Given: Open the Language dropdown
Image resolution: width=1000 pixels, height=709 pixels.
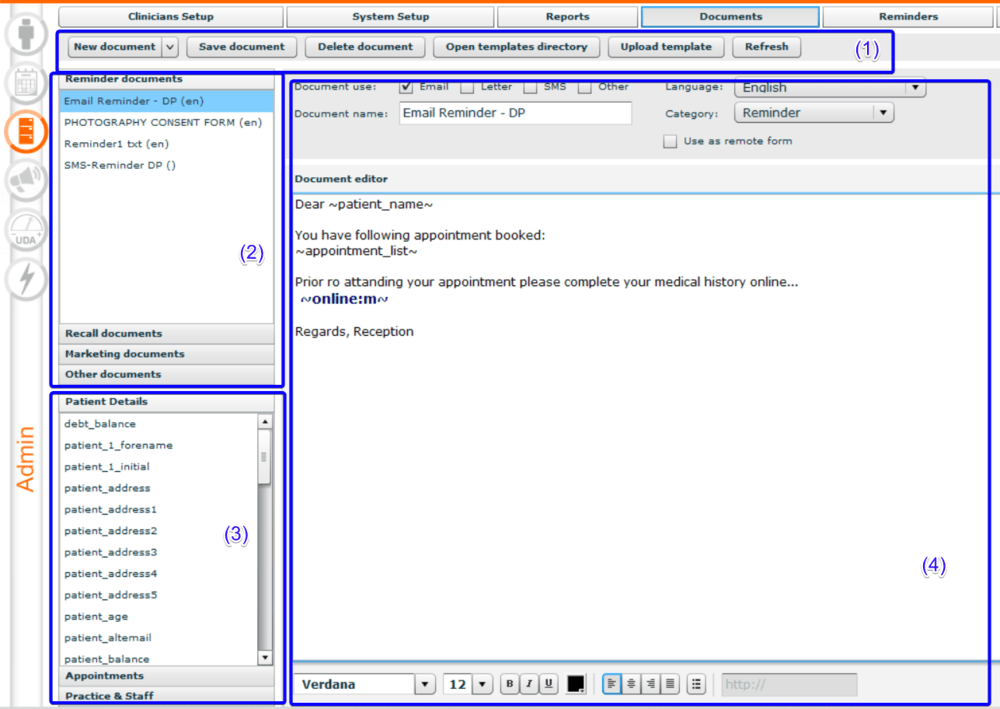Looking at the screenshot, I should [x=913, y=88].
